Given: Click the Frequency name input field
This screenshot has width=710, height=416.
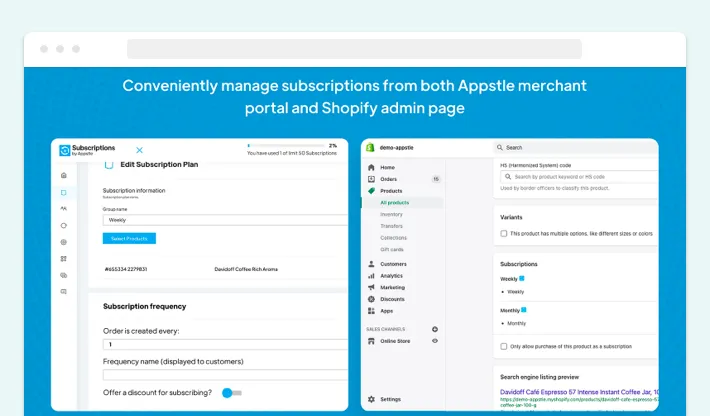Looking at the screenshot, I should (x=225, y=375).
